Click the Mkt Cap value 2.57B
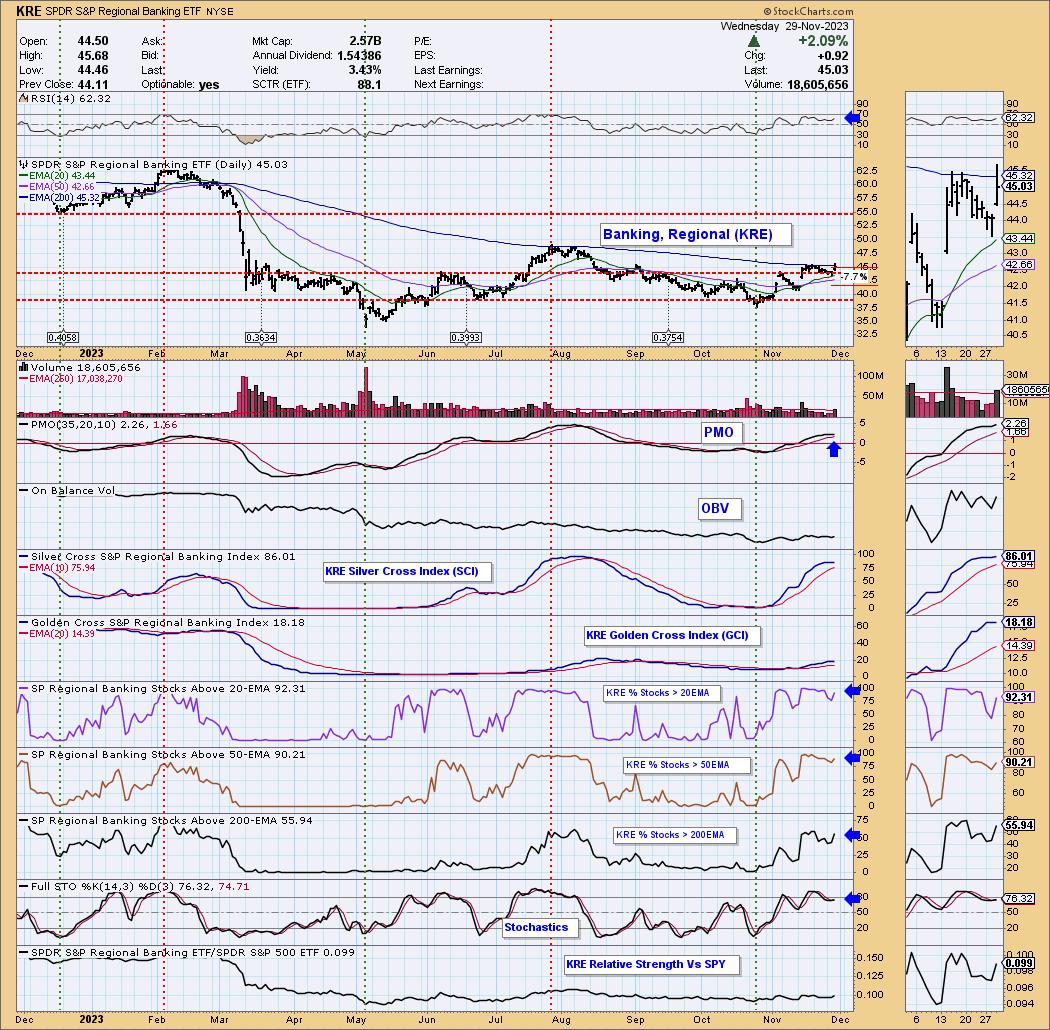1050x1030 pixels. 365,41
